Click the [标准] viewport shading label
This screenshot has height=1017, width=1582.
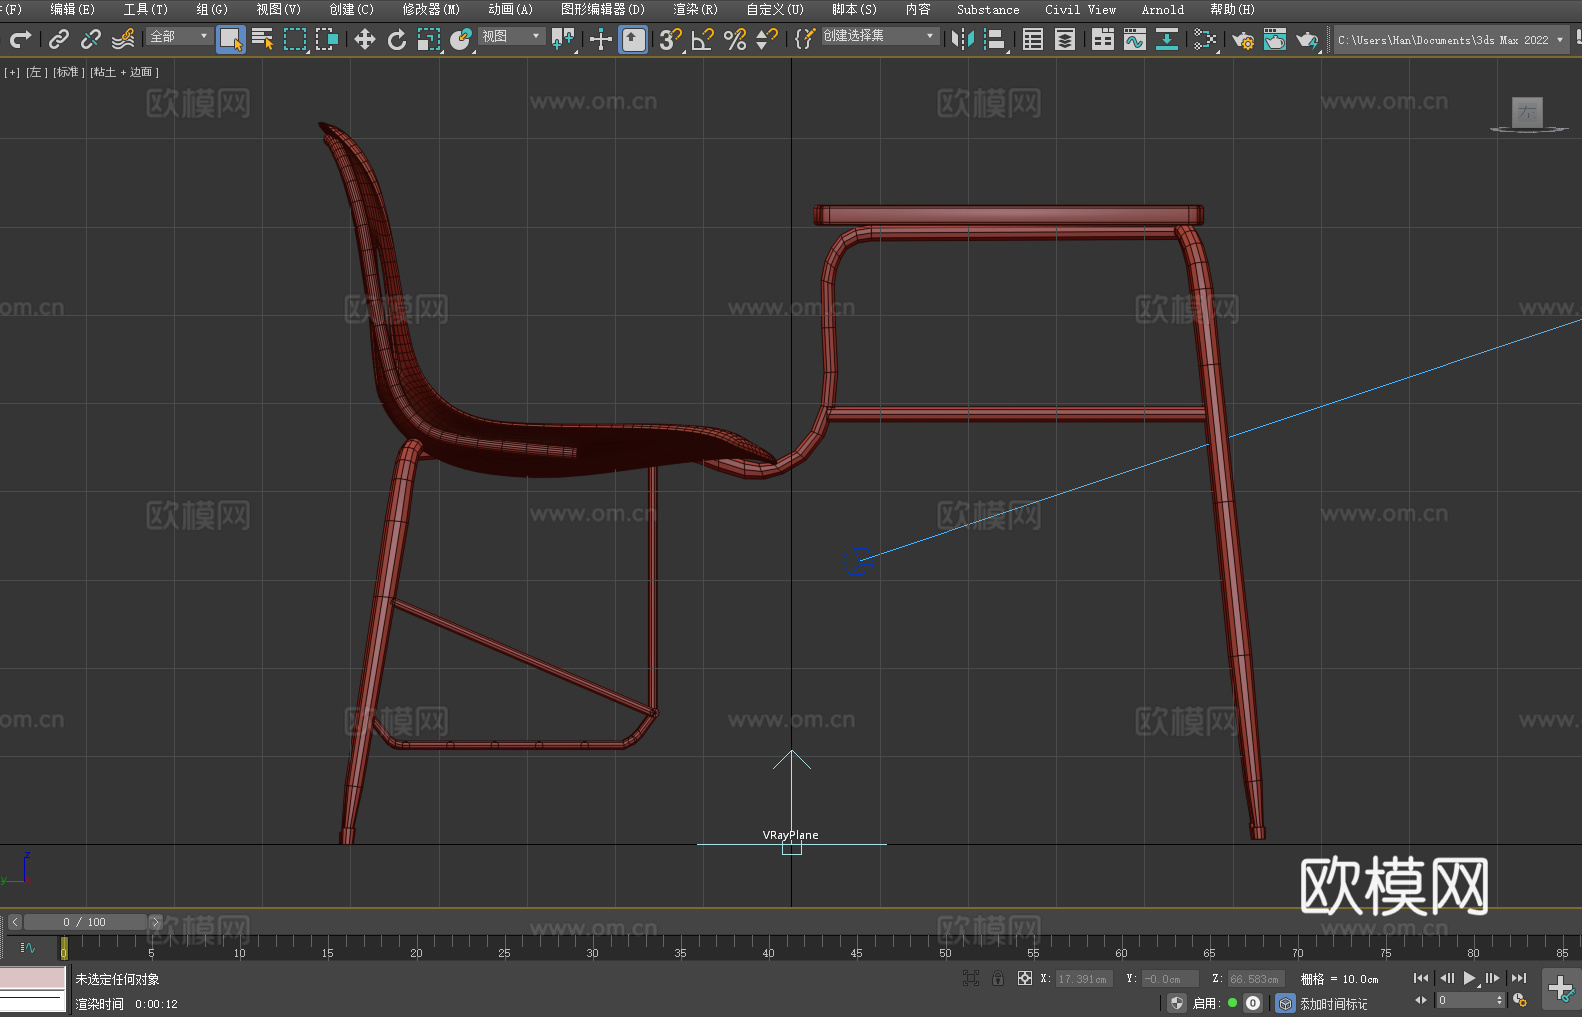(x=68, y=72)
